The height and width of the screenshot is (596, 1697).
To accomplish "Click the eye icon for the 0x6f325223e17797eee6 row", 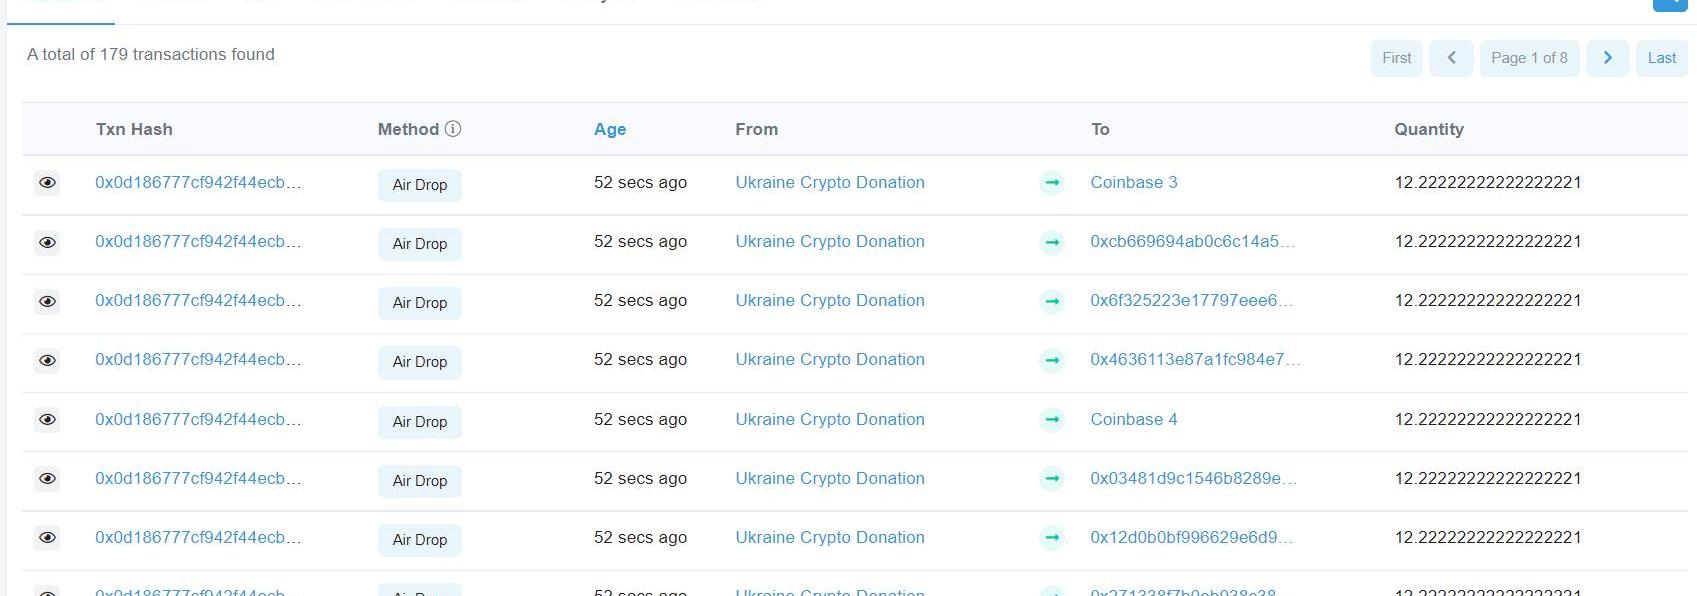I will [47, 301].
